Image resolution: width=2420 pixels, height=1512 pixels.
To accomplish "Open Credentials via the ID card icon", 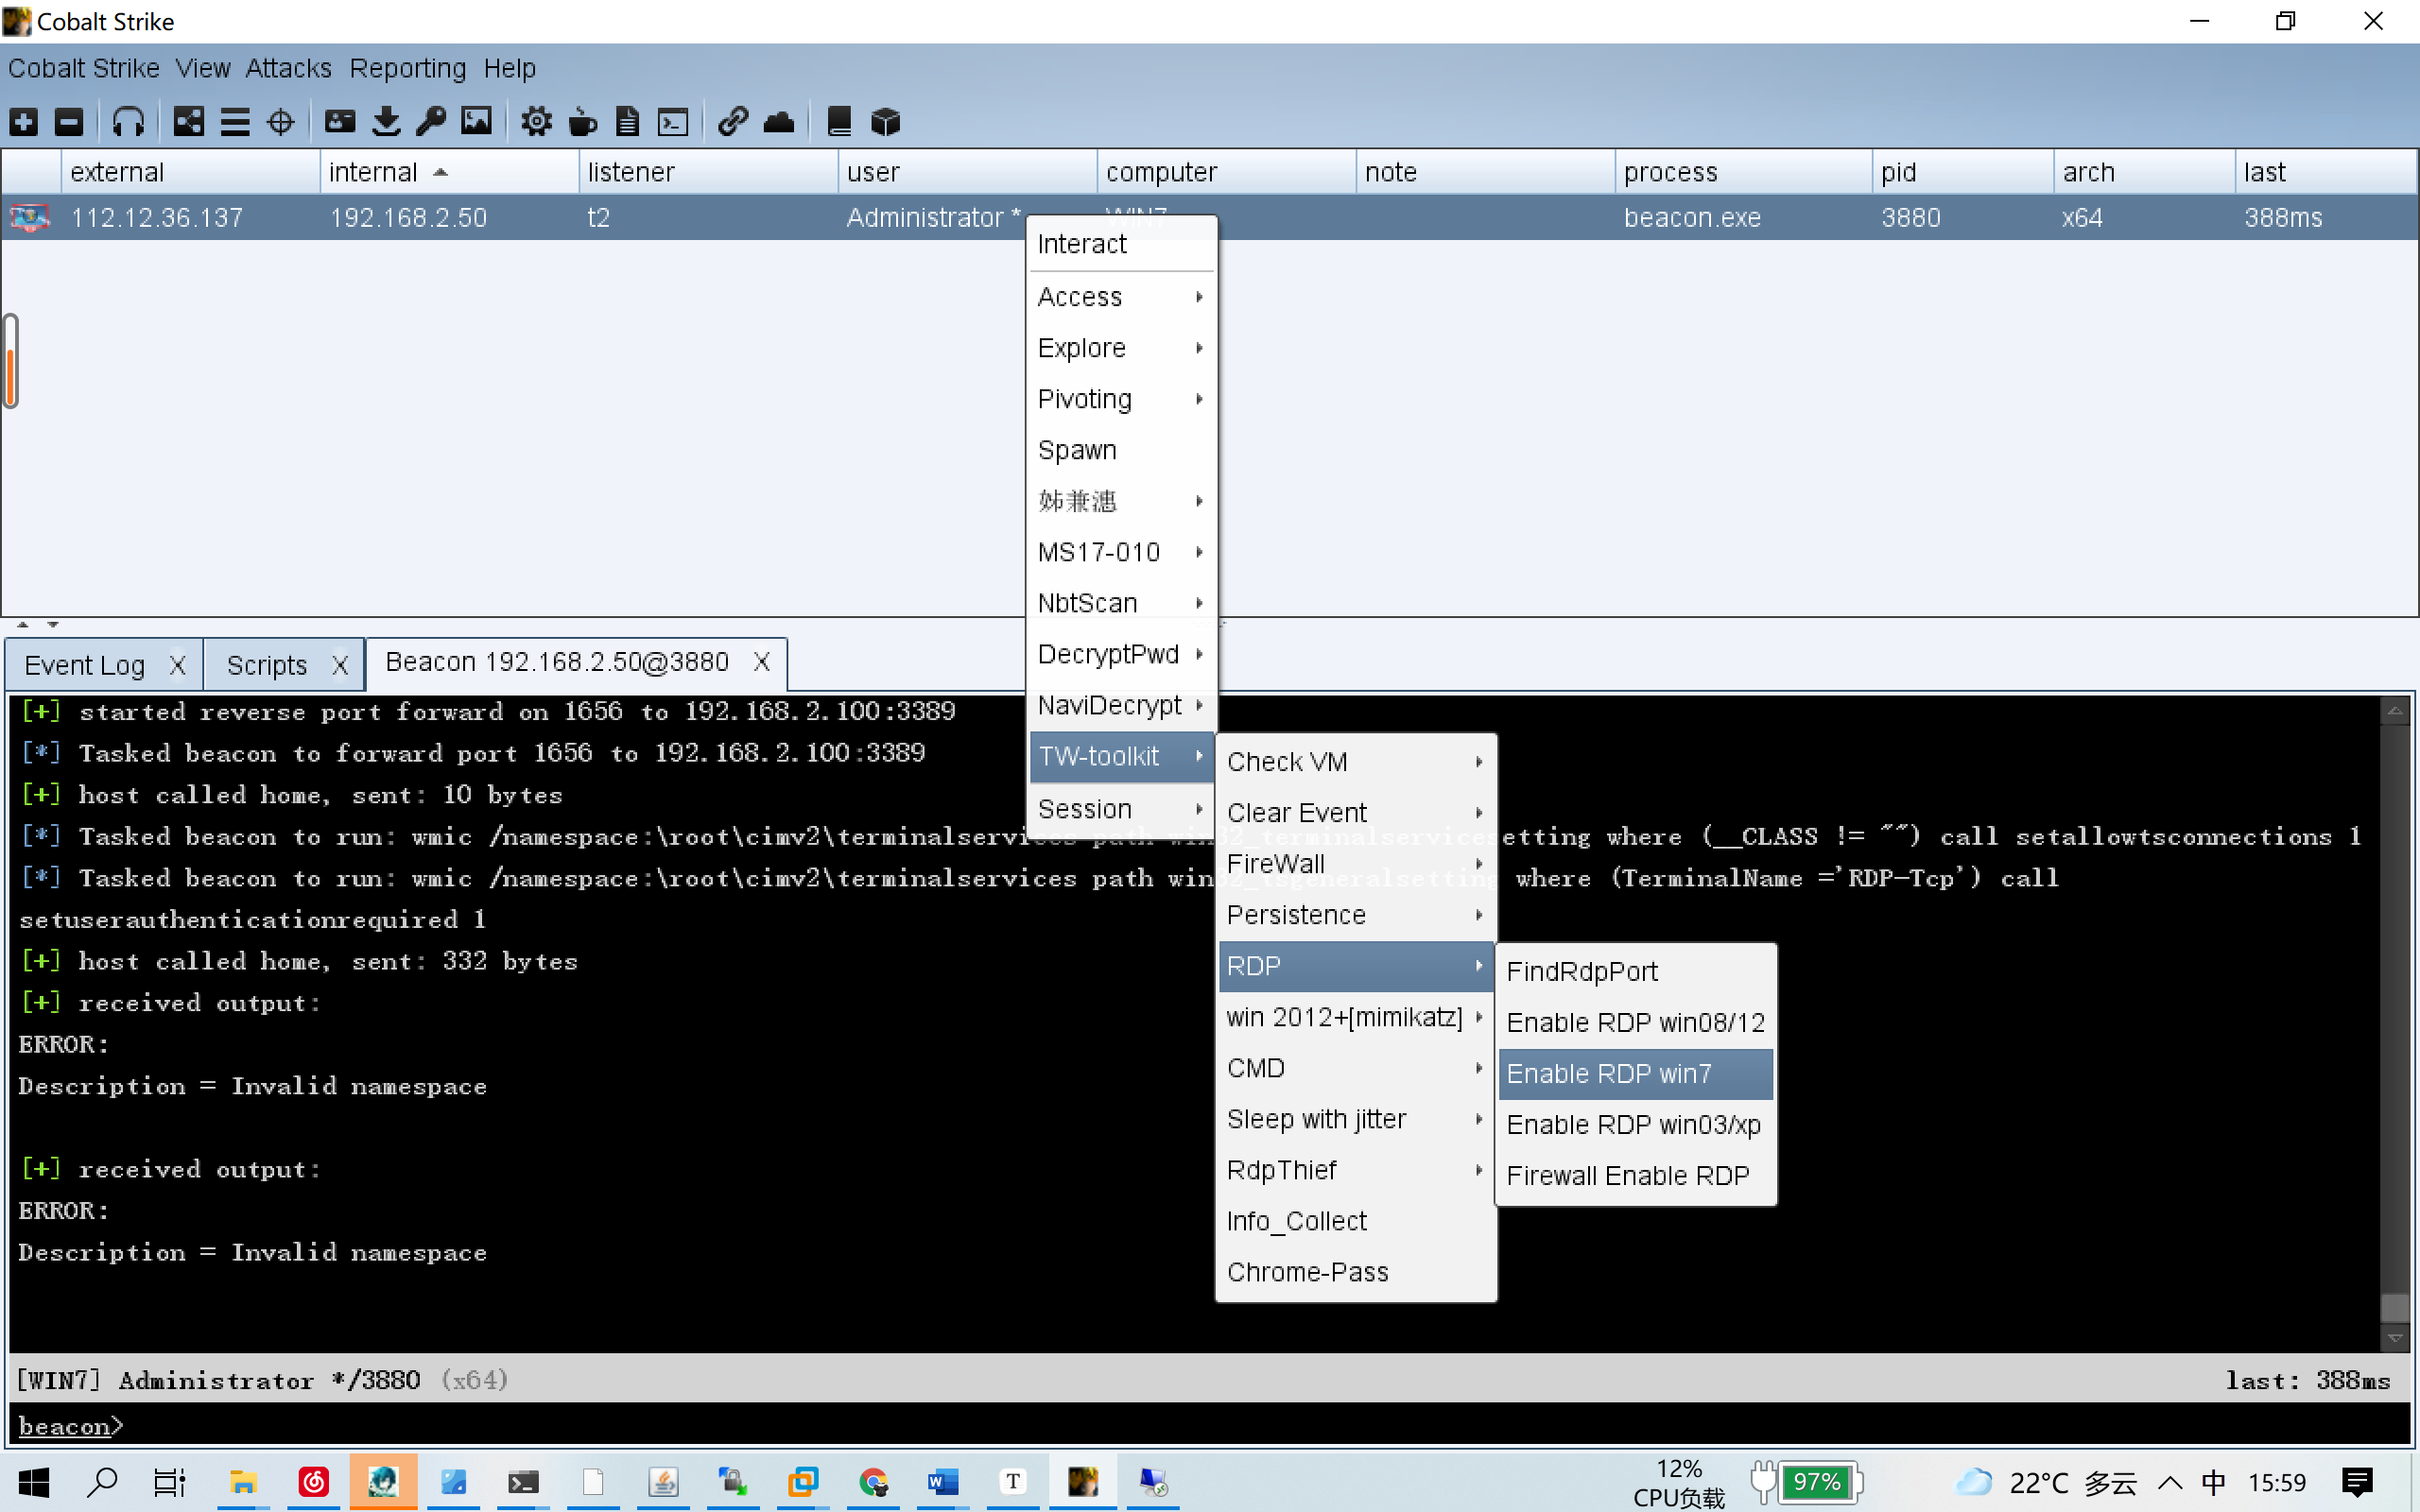I will (340, 122).
